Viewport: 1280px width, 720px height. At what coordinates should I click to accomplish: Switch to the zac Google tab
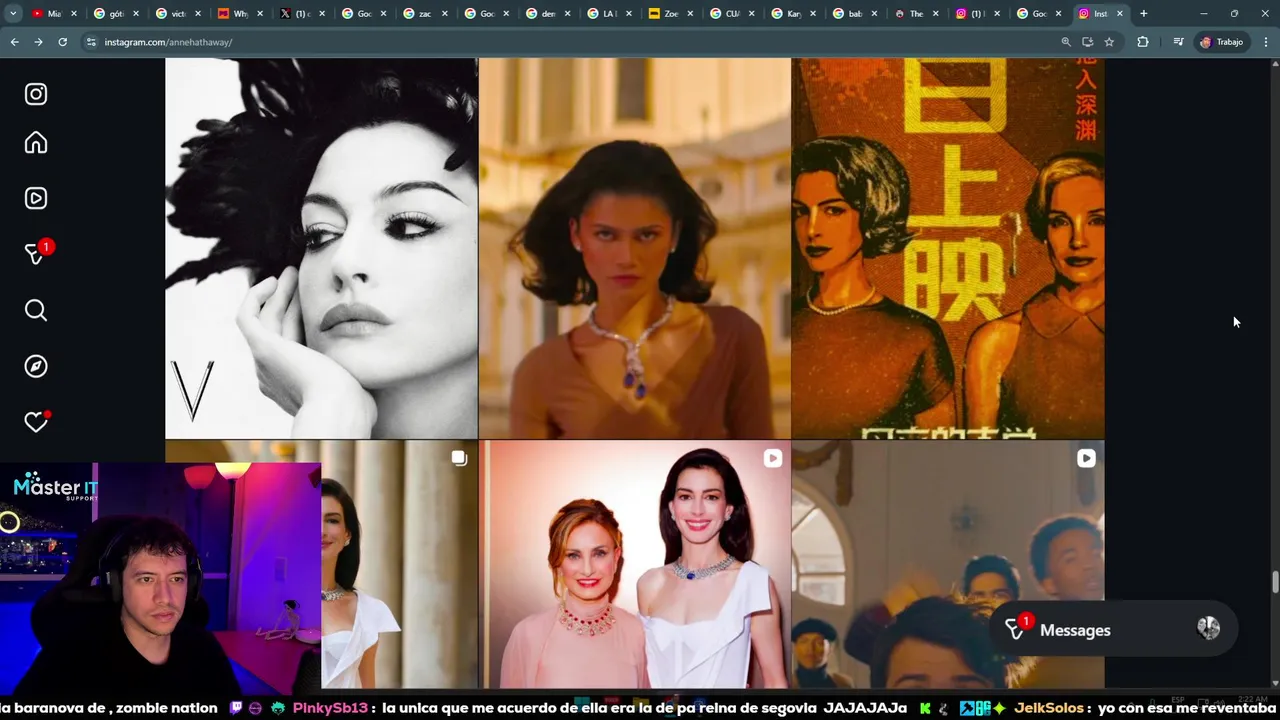pos(424,14)
